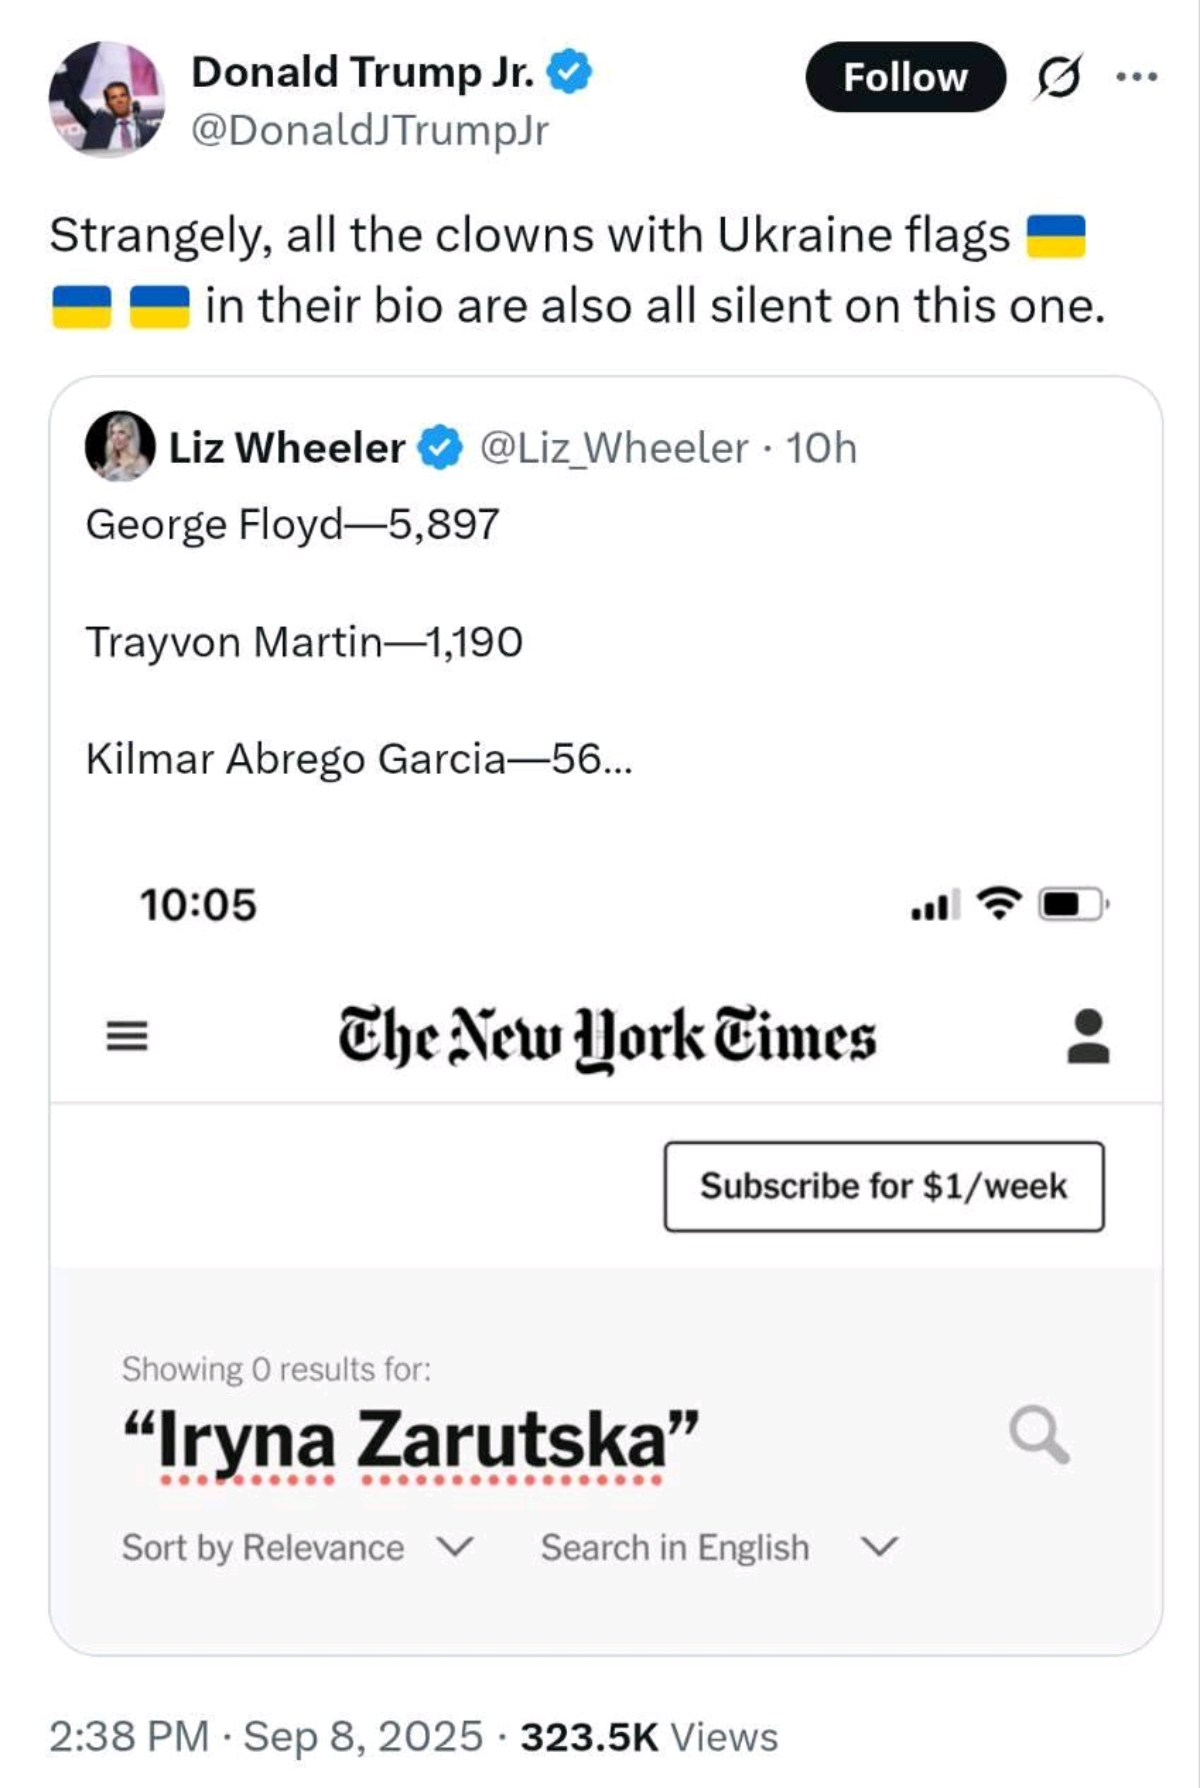This screenshot has width=1200, height=1788.
Task: Open the @Liz_Wheeler handle
Action: 614,448
